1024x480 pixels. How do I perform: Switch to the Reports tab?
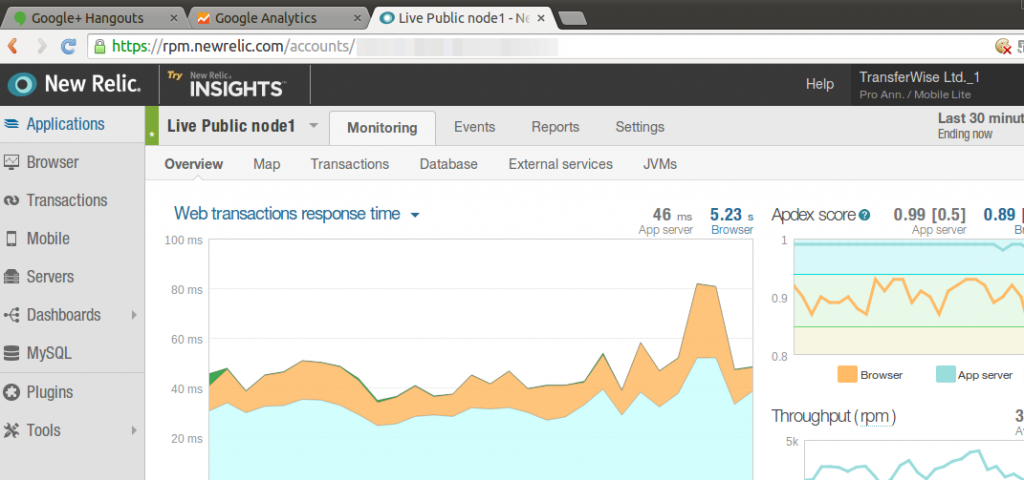[555, 127]
